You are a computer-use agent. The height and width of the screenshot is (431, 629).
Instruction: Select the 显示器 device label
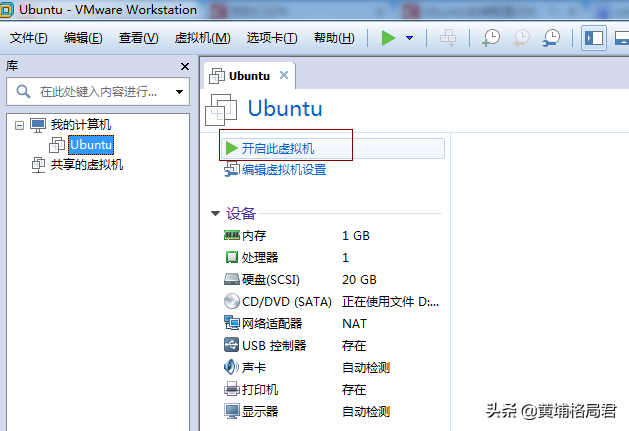tap(260, 411)
